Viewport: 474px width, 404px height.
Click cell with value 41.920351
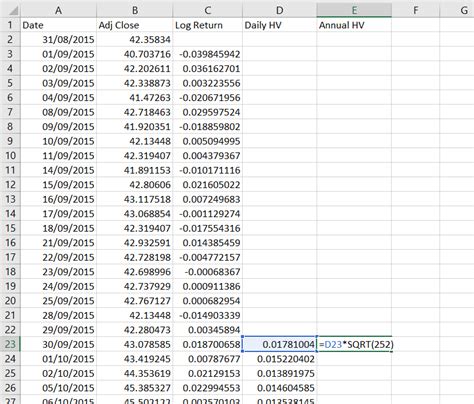pyautogui.click(x=135, y=126)
